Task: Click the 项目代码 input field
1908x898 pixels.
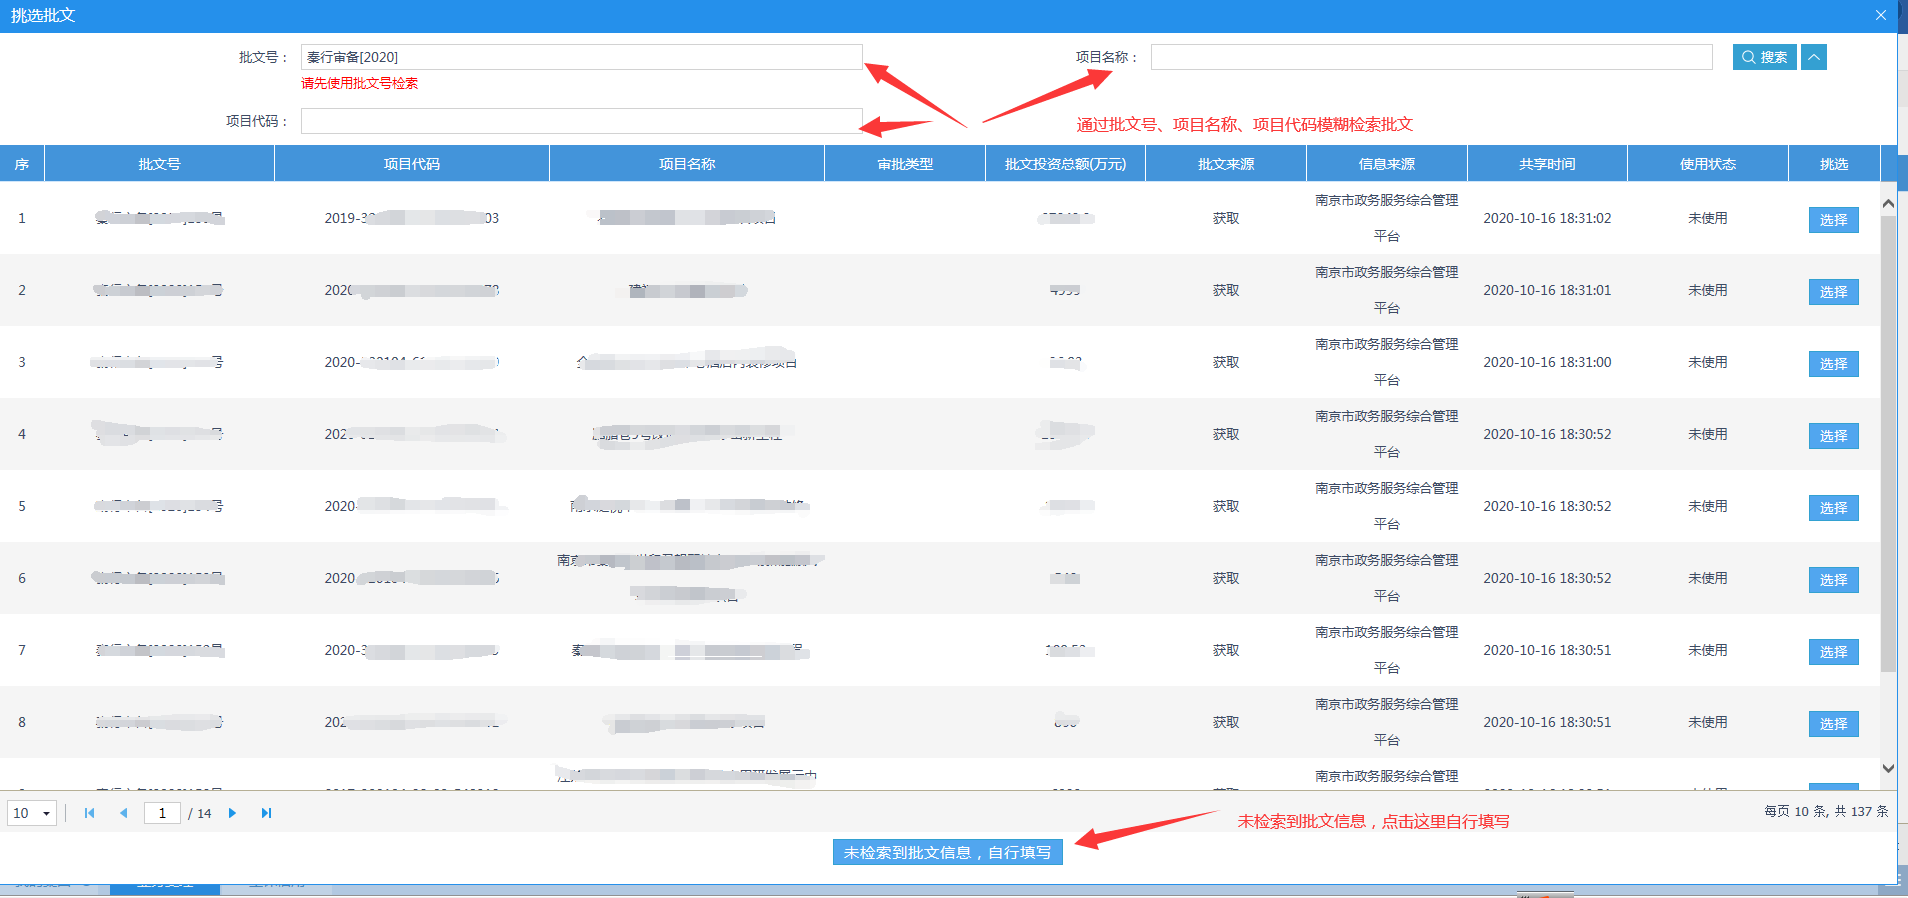Action: click(x=580, y=121)
